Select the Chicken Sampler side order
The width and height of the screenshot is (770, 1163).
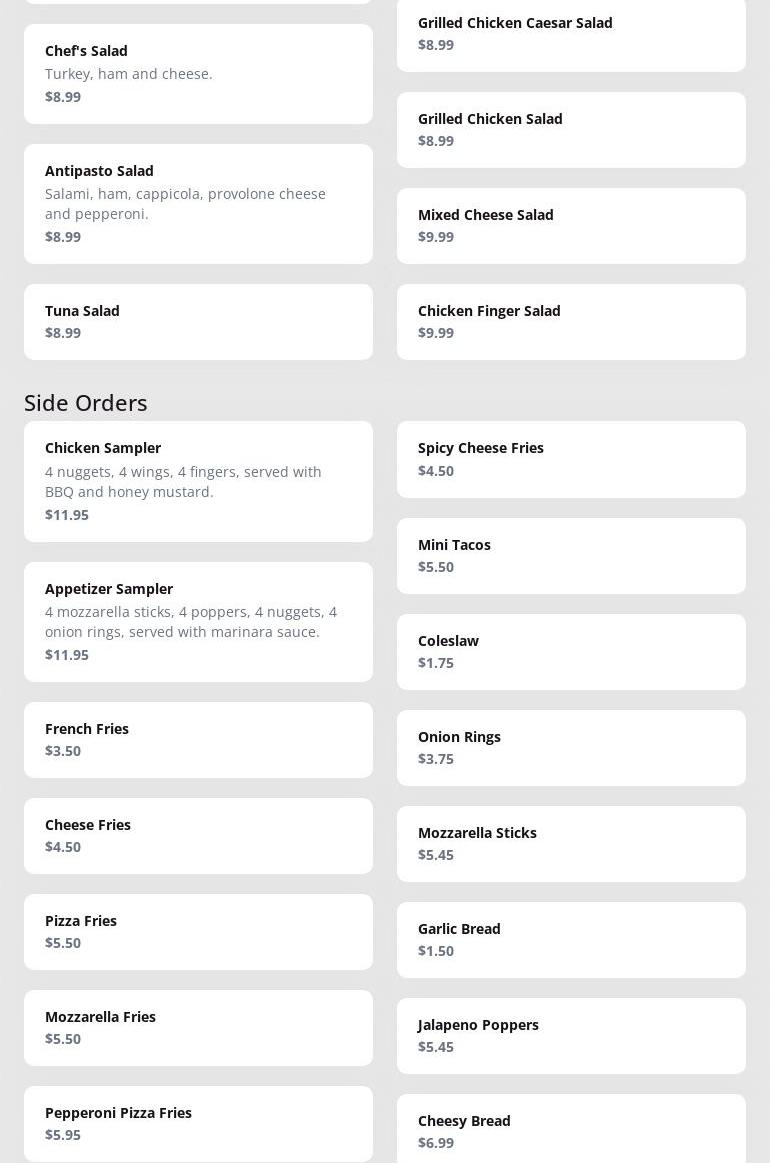198,481
